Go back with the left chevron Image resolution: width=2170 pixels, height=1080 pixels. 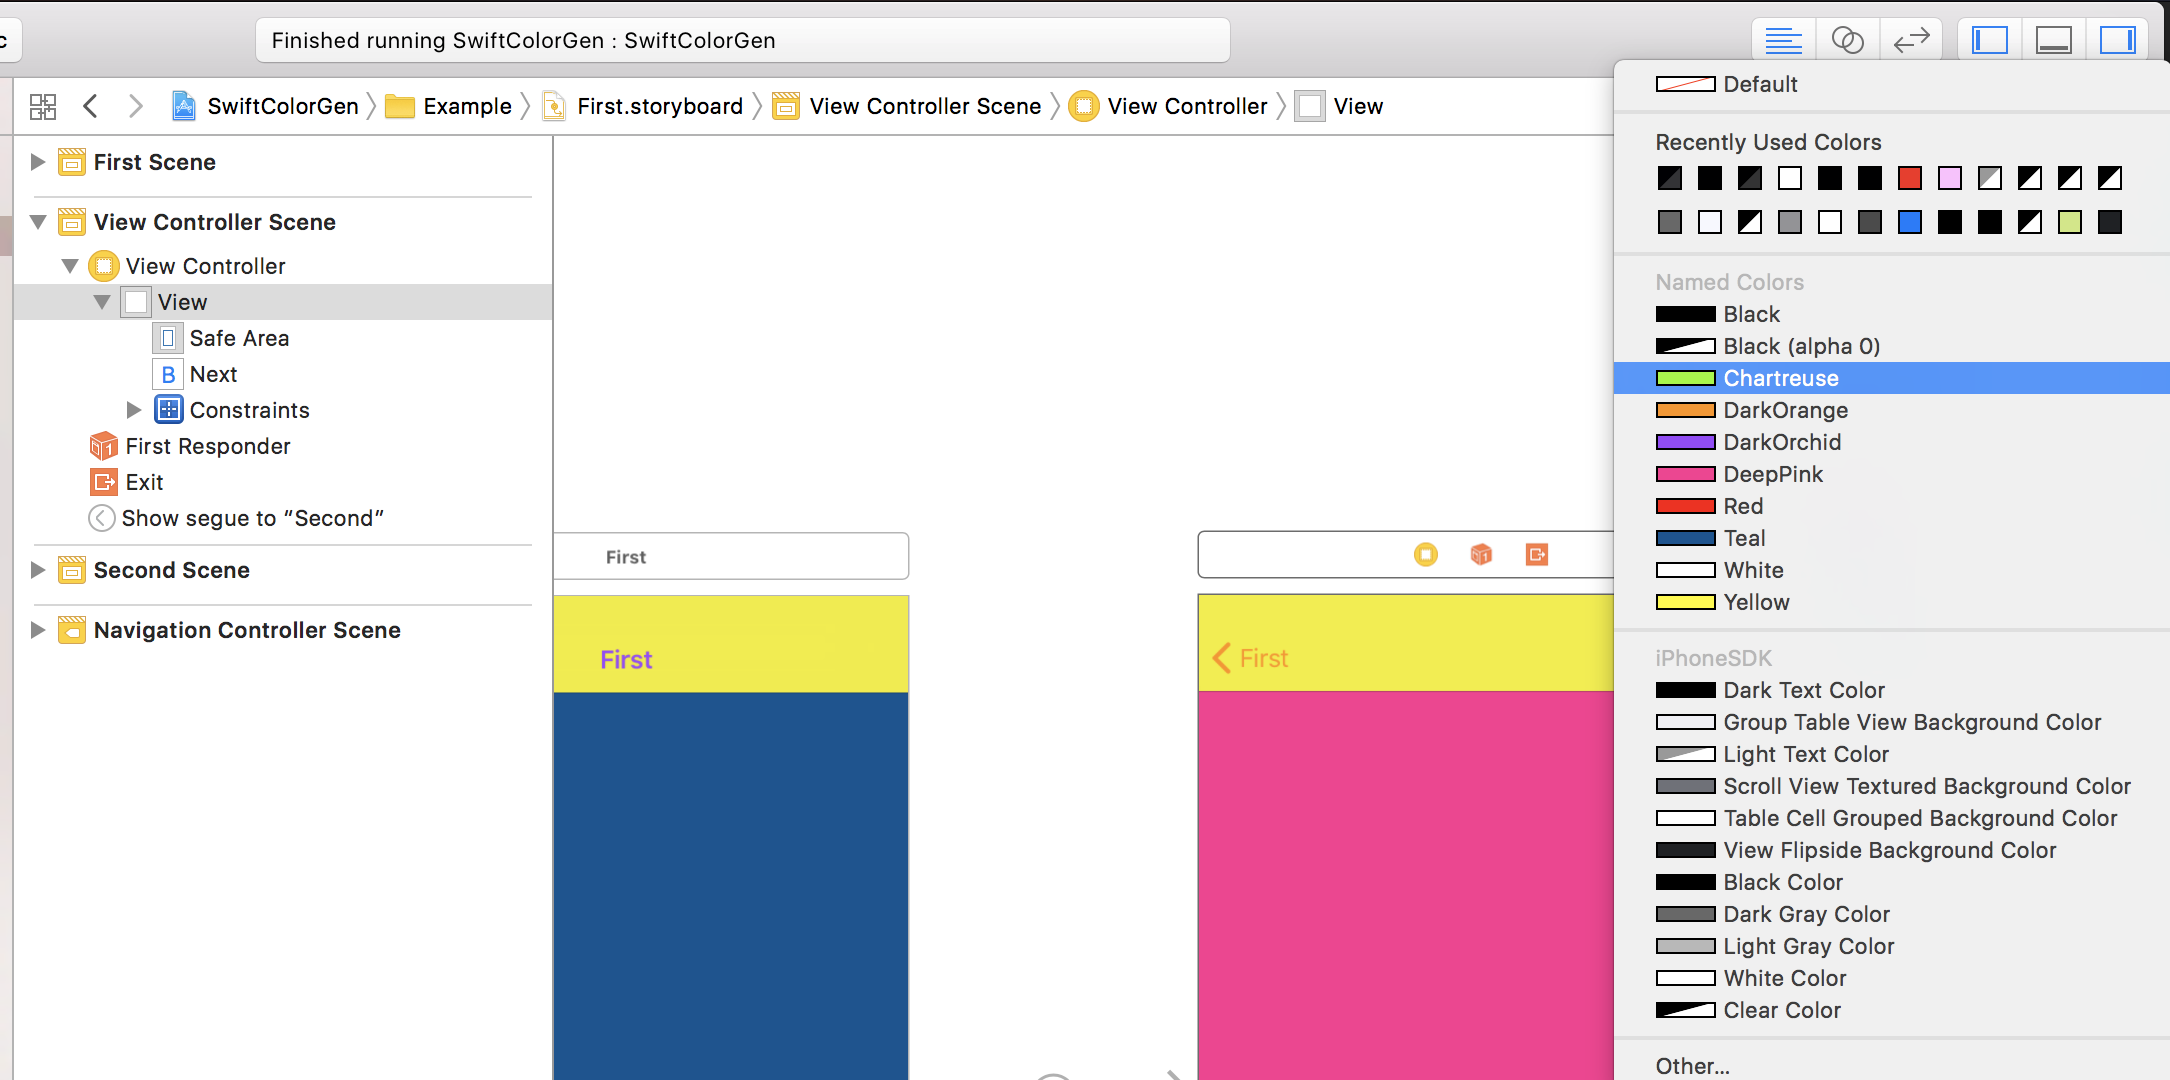click(x=91, y=106)
